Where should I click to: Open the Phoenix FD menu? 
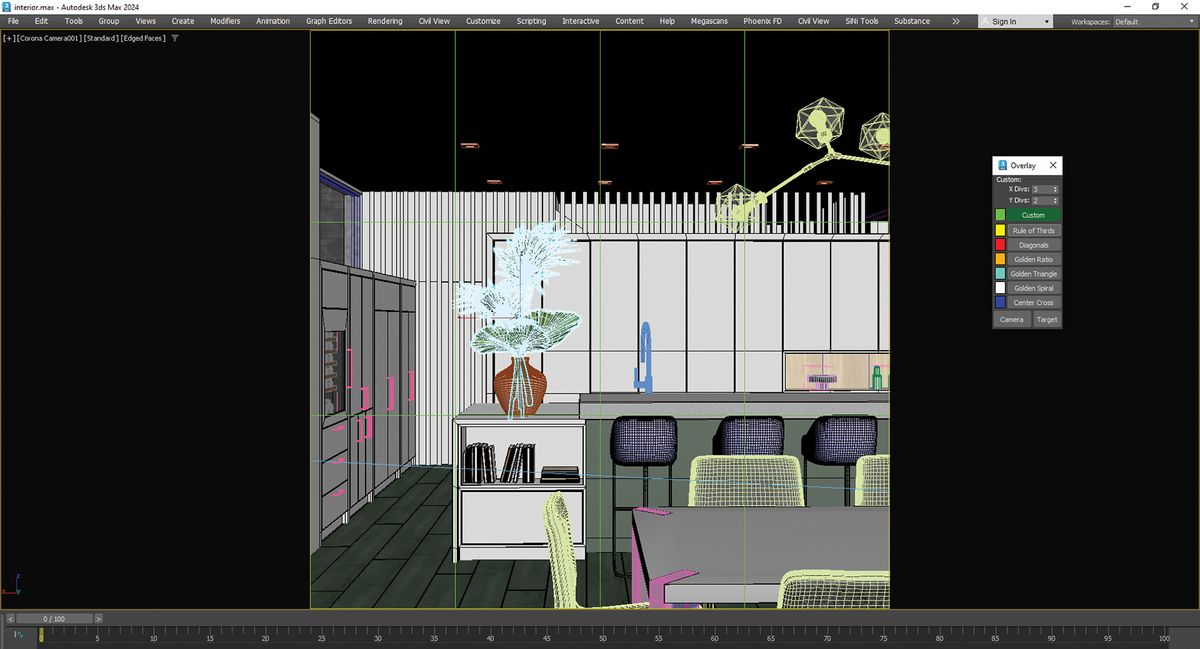tap(763, 21)
